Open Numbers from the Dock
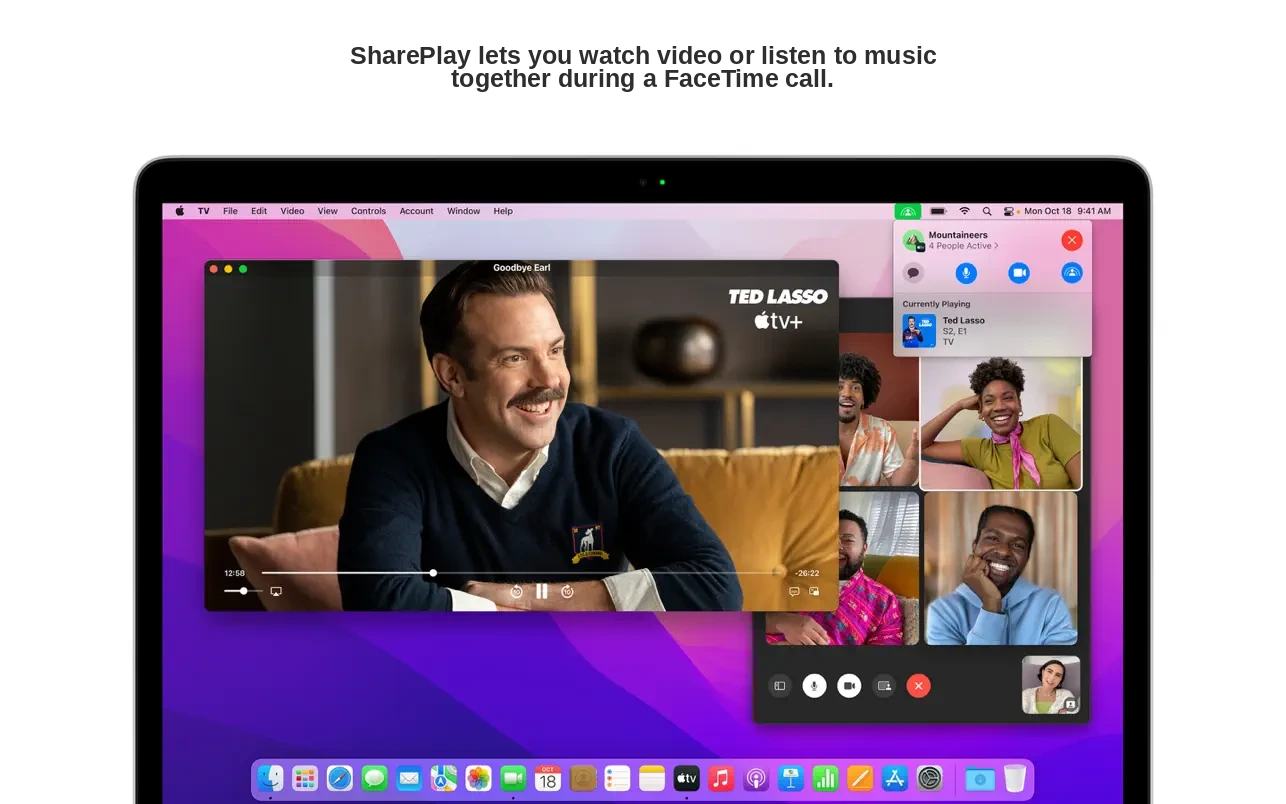 coord(825,778)
